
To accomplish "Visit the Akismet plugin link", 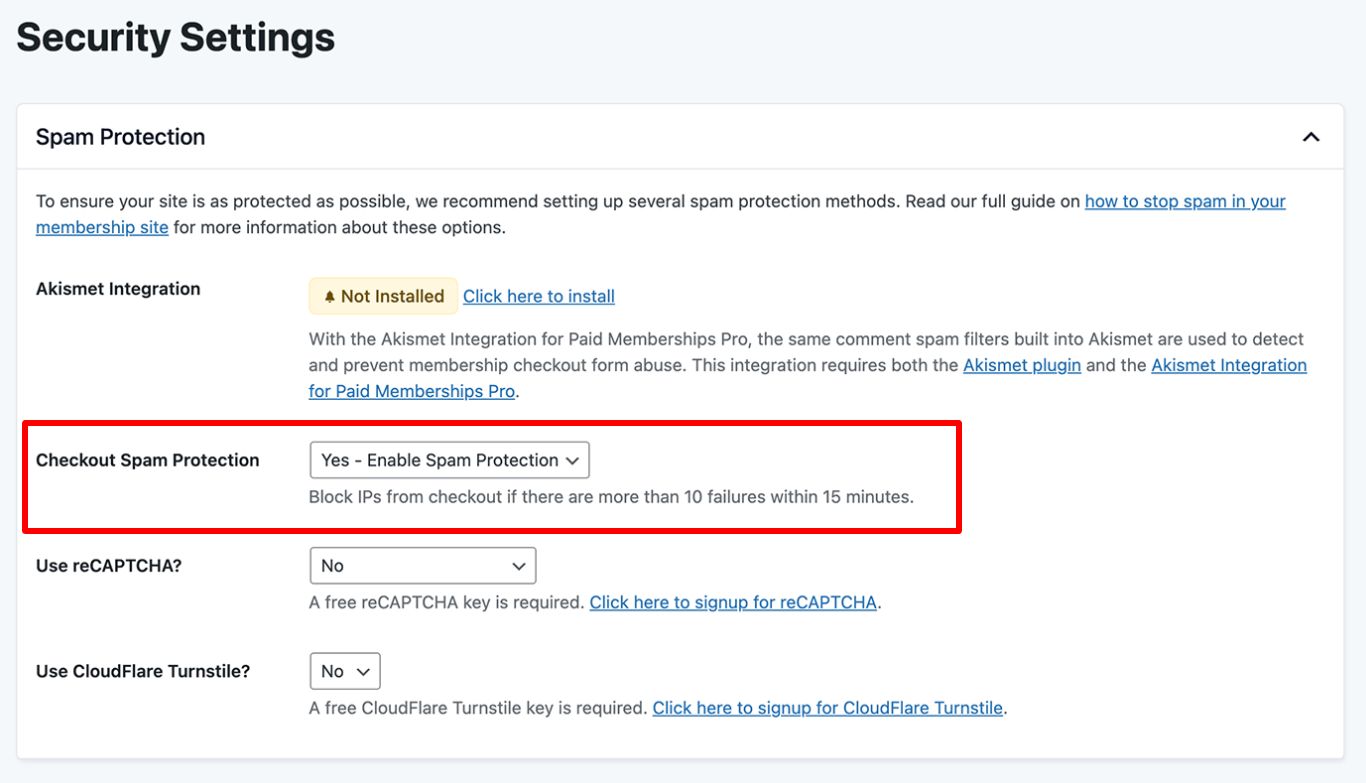I will click(1021, 365).
